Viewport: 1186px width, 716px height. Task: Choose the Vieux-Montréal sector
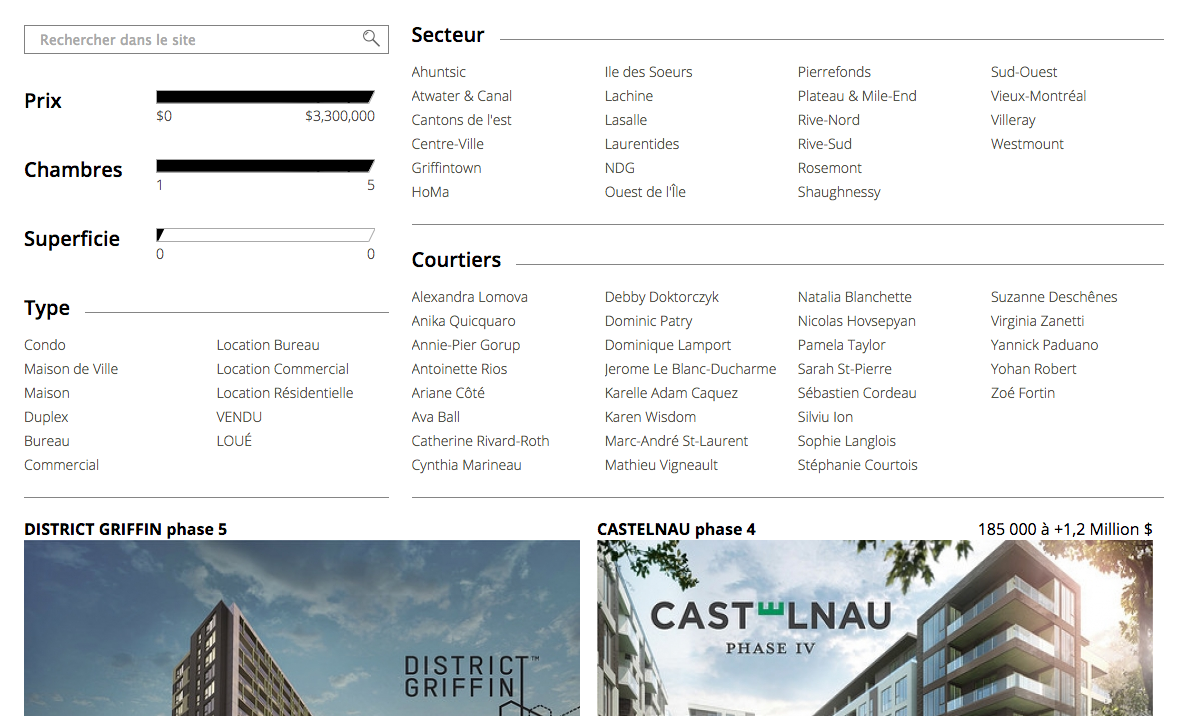1039,96
